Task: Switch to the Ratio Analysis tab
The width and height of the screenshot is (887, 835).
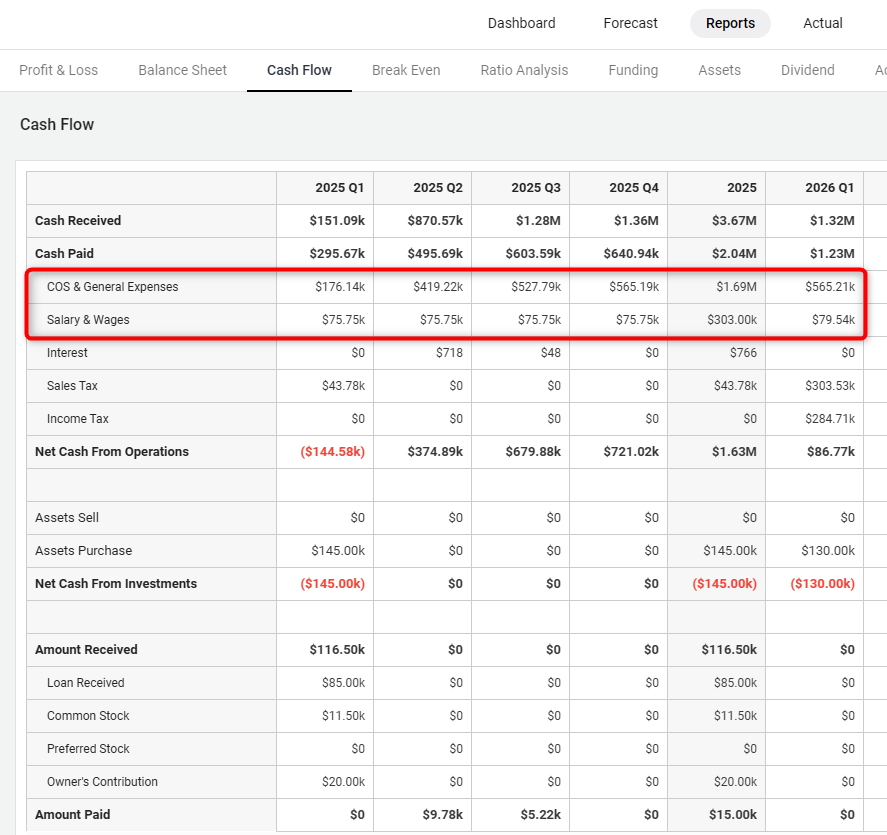Action: coord(524,70)
